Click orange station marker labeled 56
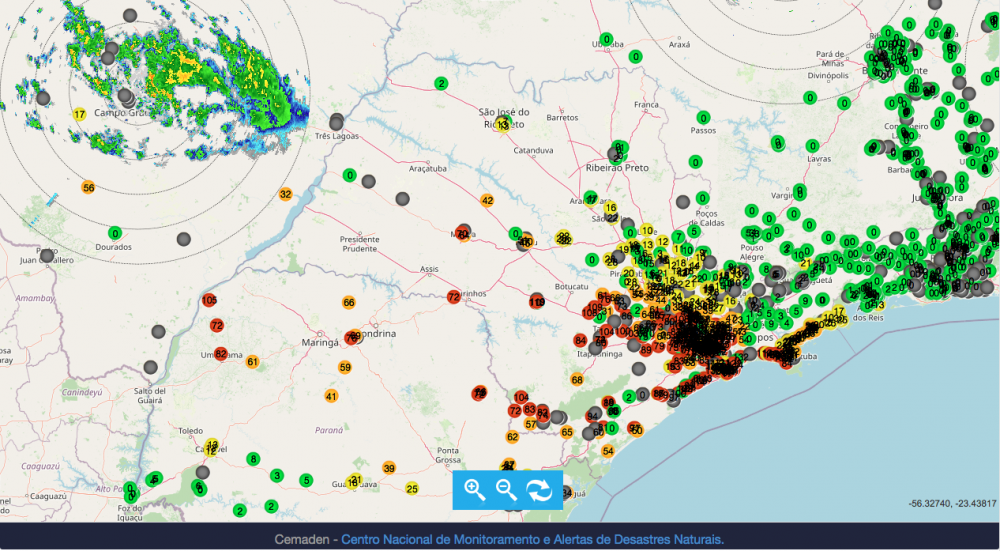Viewport: 1000px width, 551px height. [88, 188]
